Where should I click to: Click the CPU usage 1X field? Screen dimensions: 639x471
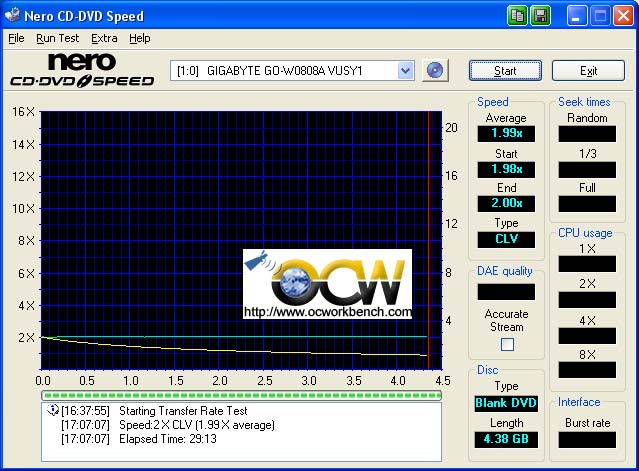click(587, 264)
